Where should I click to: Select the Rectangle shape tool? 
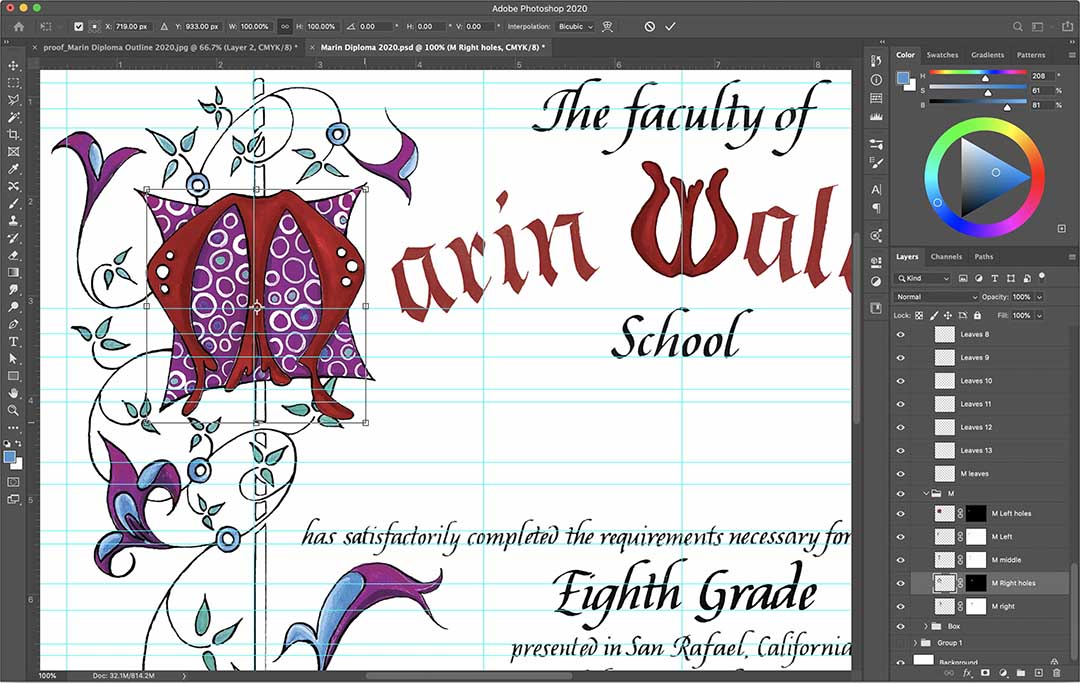click(13, 376)
